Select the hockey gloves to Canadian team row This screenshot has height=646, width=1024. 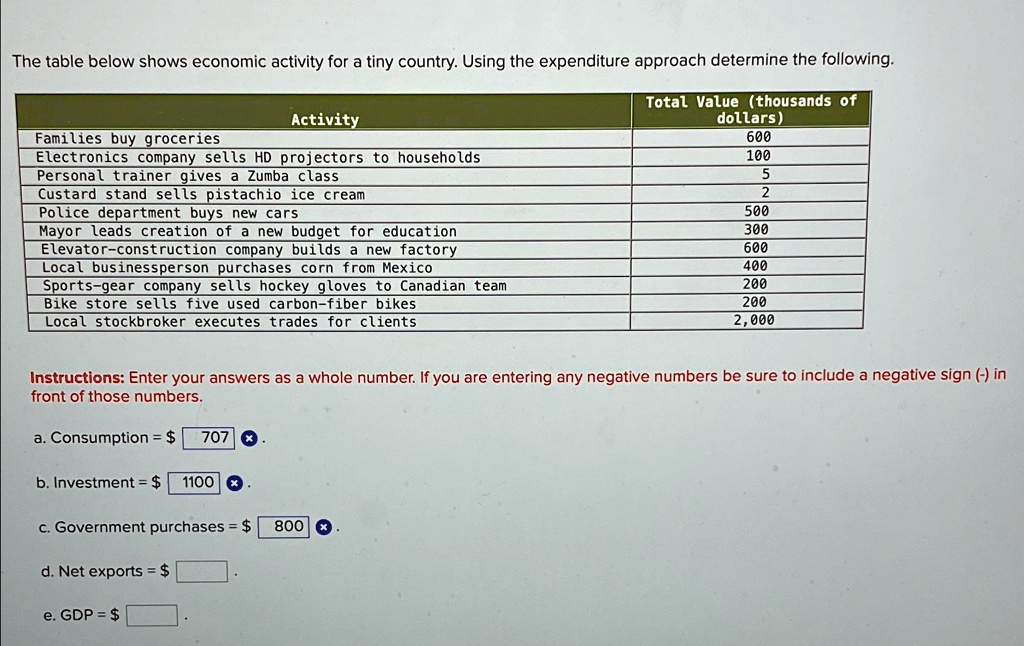point(270,285)
